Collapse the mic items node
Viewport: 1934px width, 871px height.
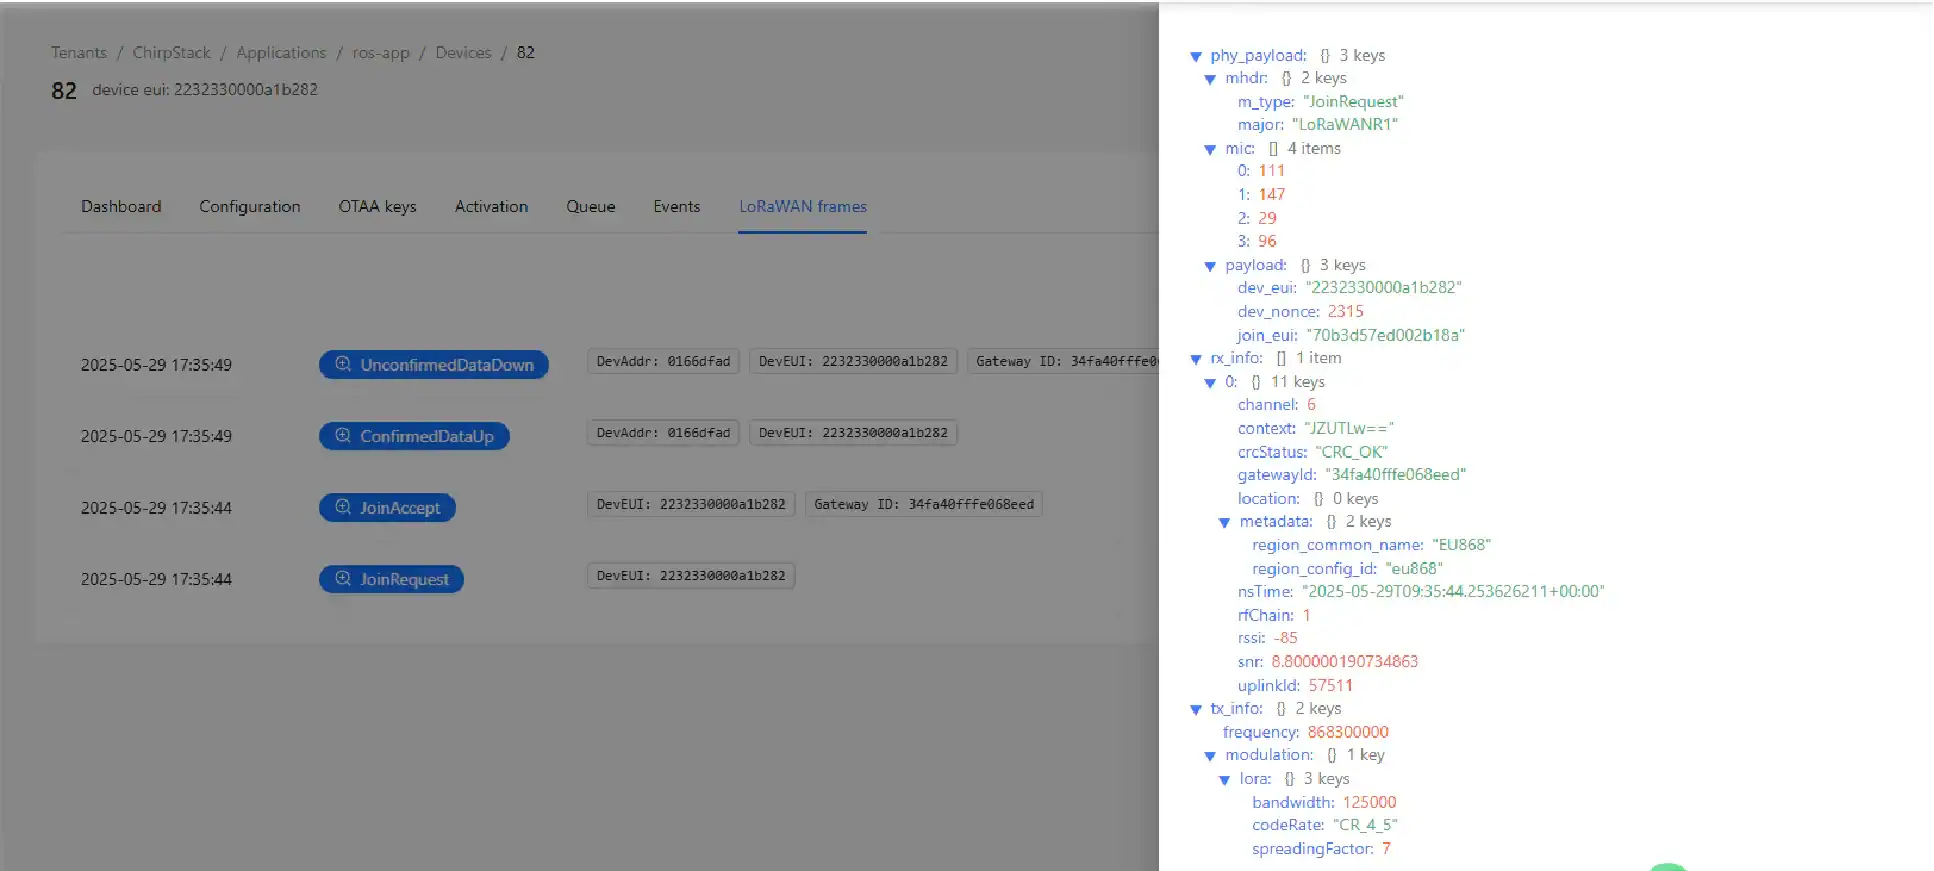[x=1210, y=149]
